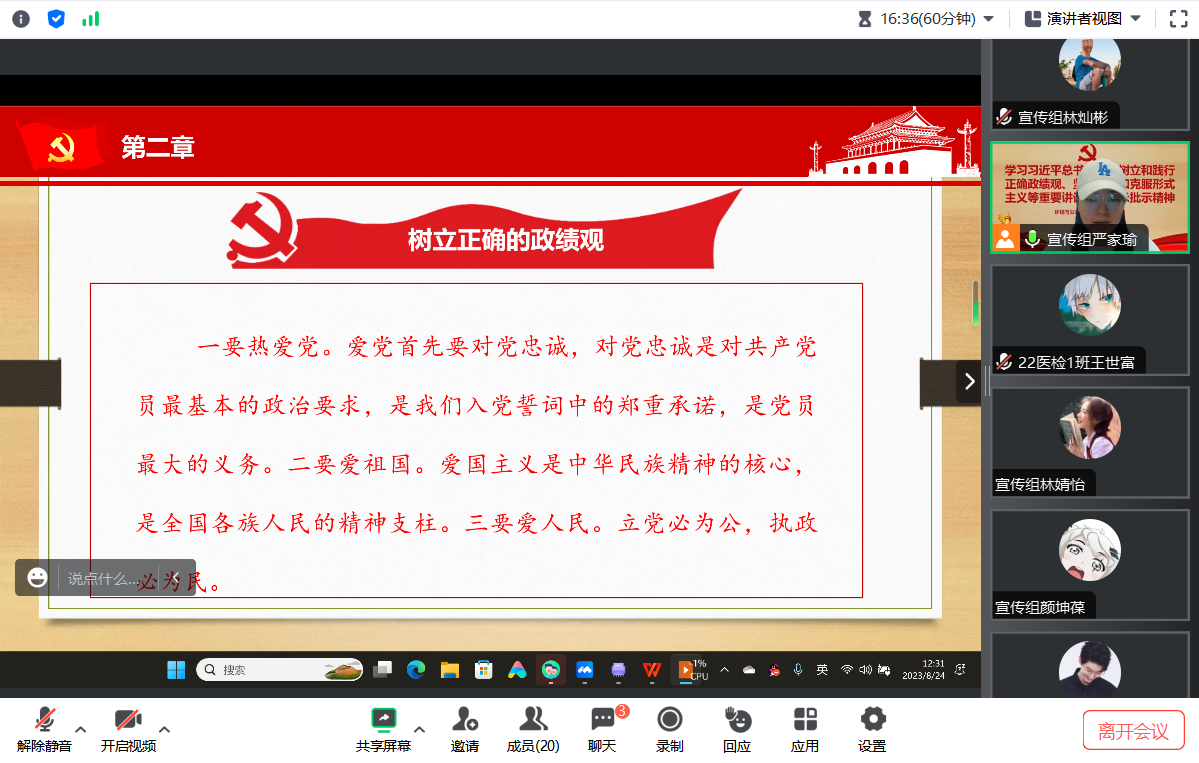The height and width of the screenshot is (763, 1199).
Task: Open the meeting info icon
Action: (21, 19)
